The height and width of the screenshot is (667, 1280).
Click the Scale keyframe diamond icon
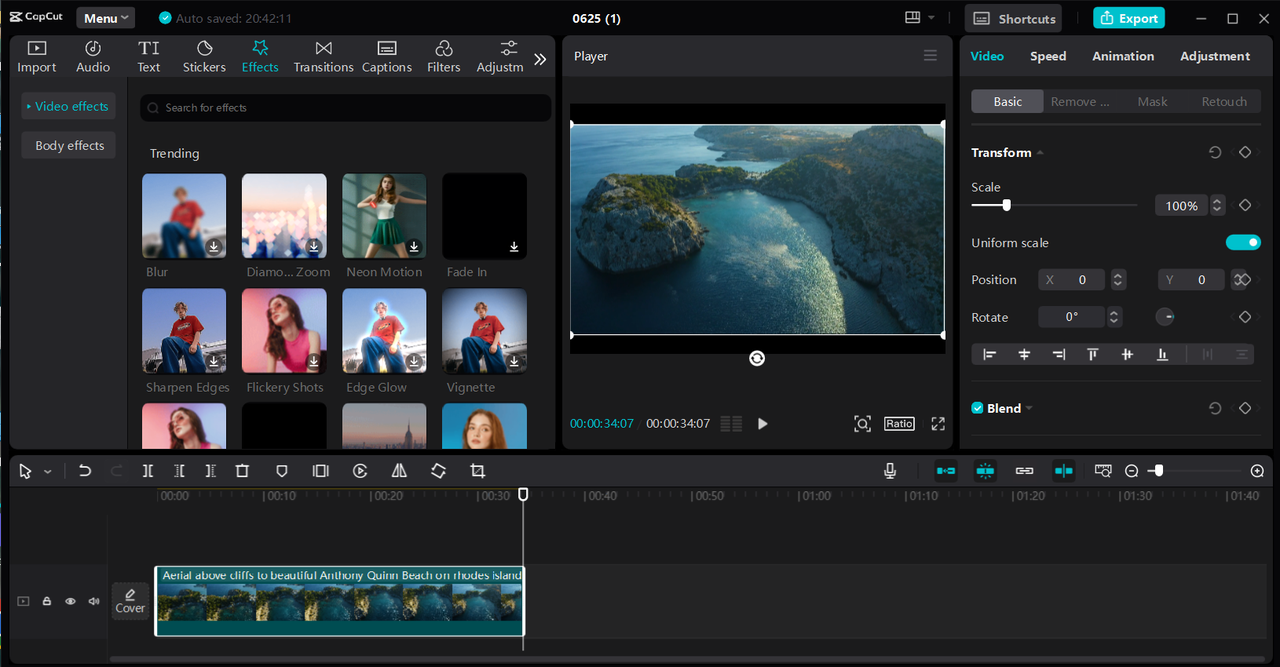(1245, 205)
